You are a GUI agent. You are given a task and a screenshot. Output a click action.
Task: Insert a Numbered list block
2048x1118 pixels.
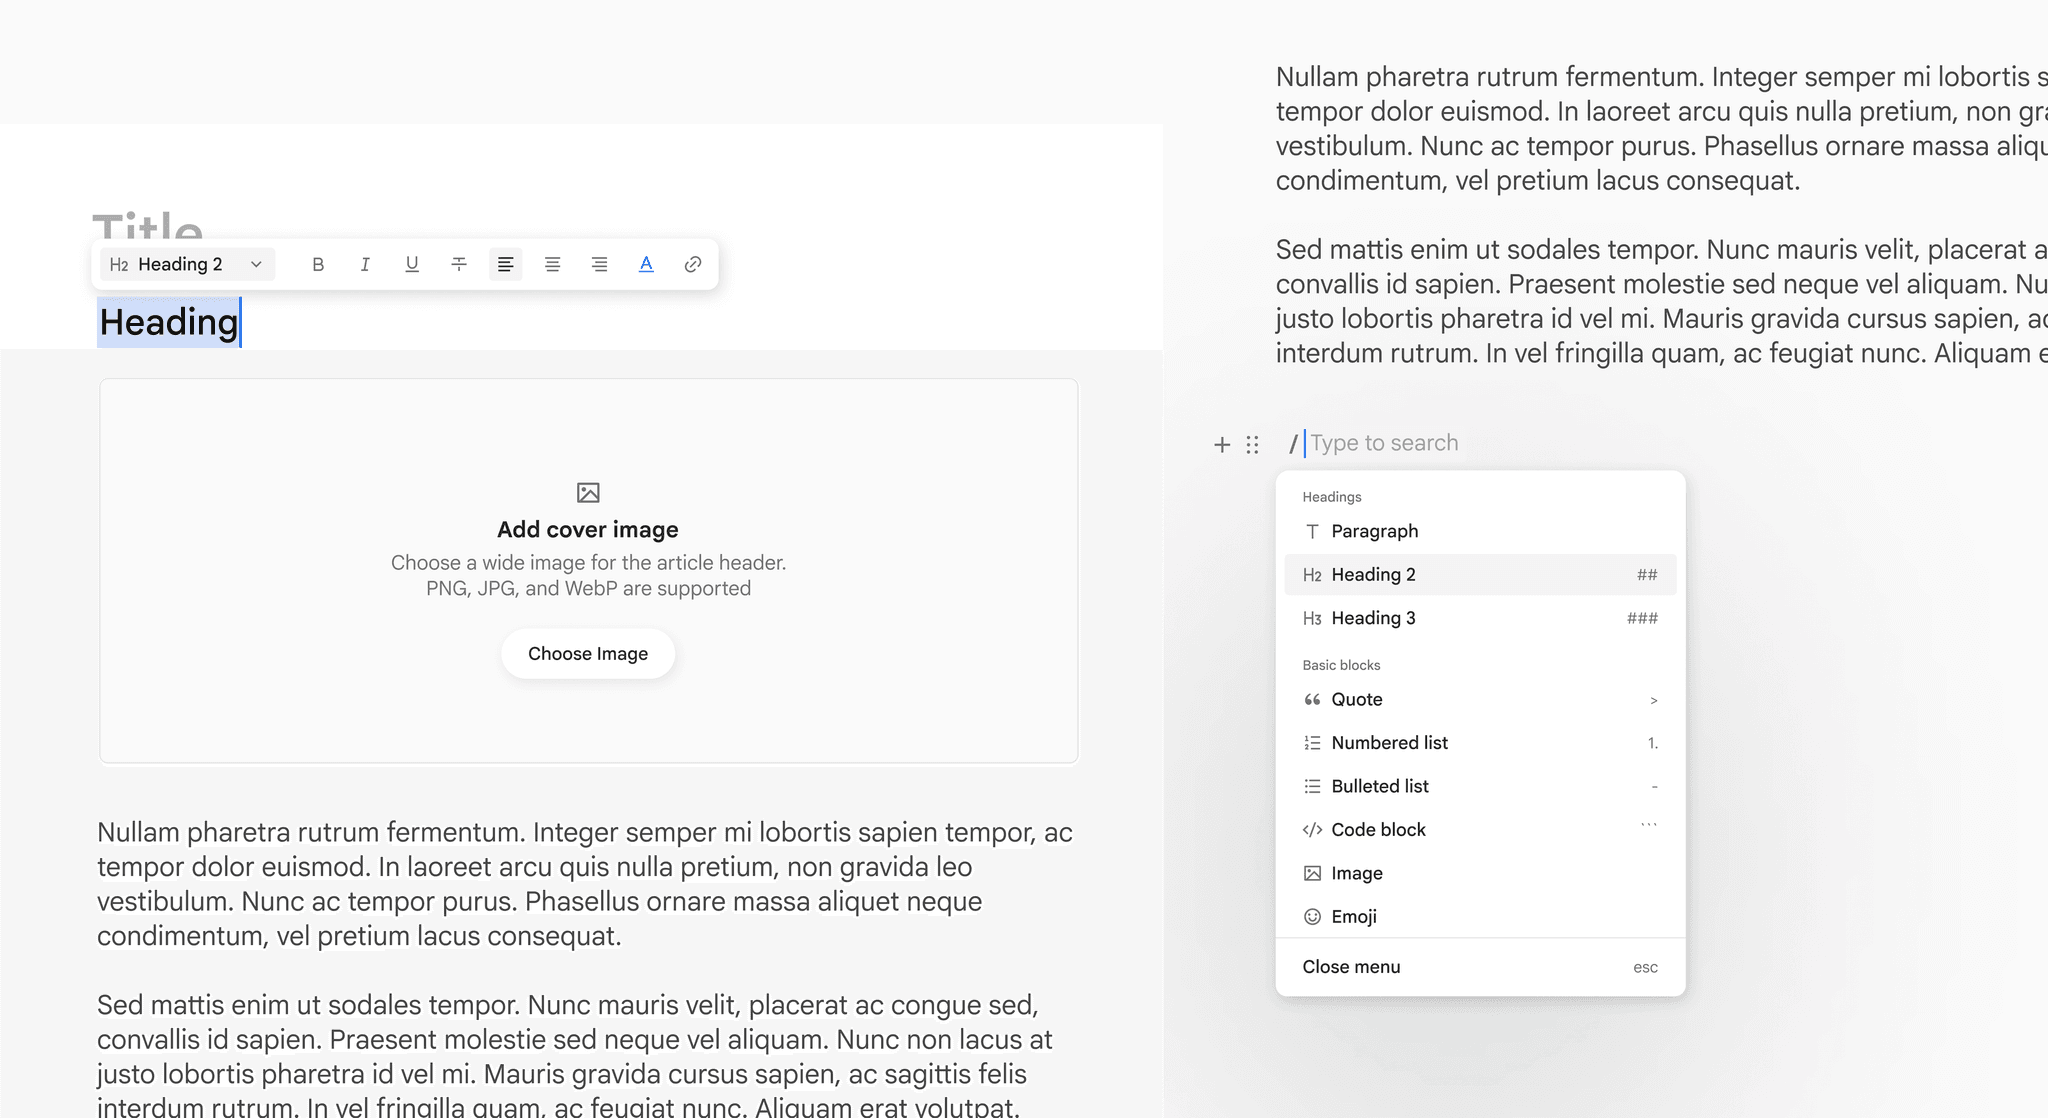[x=1480, y=743]
